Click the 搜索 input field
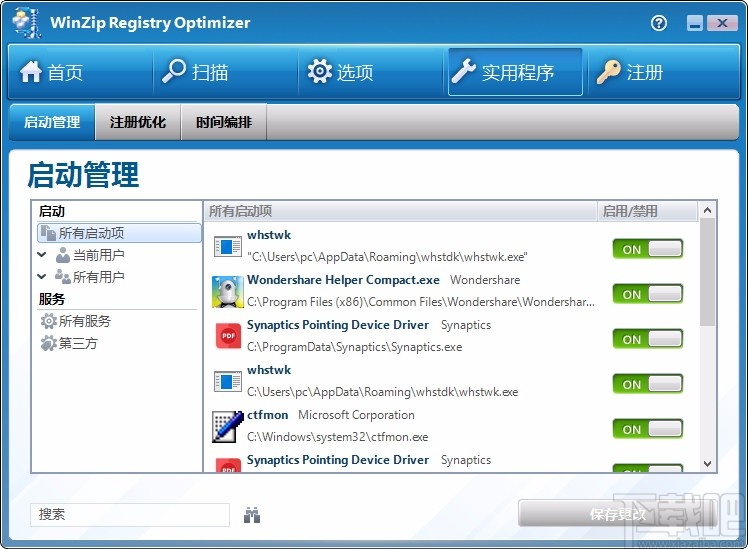748x549 pixels. click(x=130, y=515)
